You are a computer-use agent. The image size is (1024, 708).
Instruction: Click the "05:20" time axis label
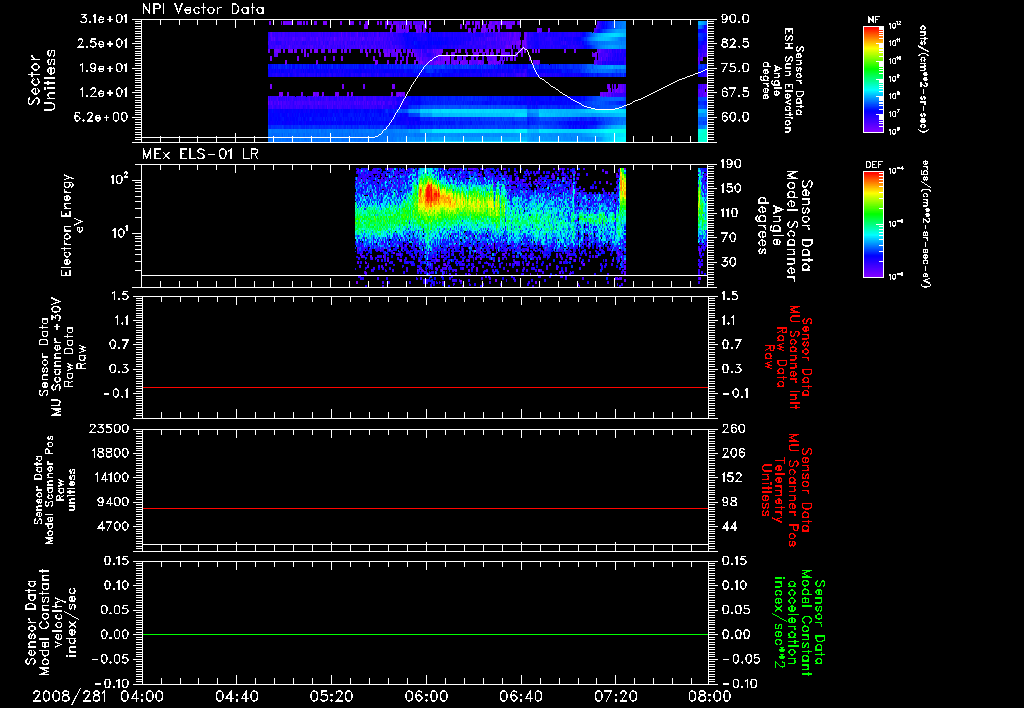coord(332,696)
